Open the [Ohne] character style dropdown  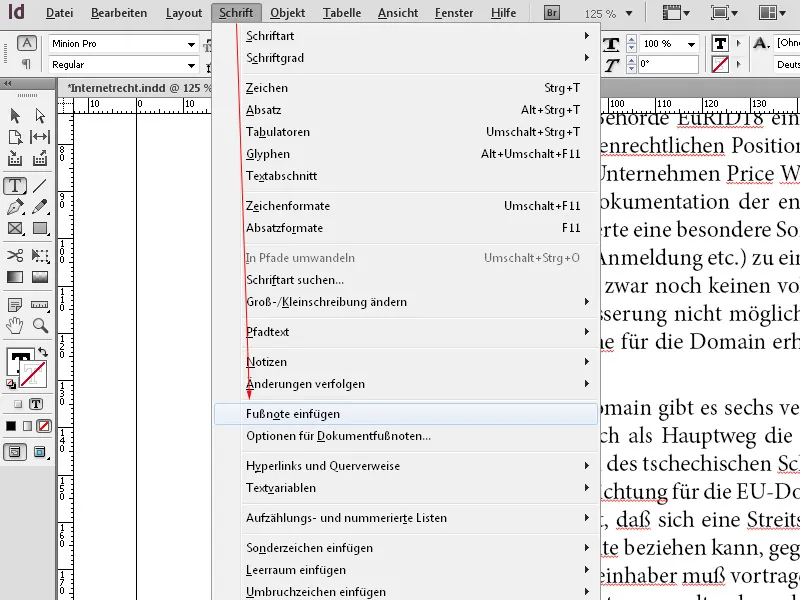pyautogui.click(x=787, y=44)
